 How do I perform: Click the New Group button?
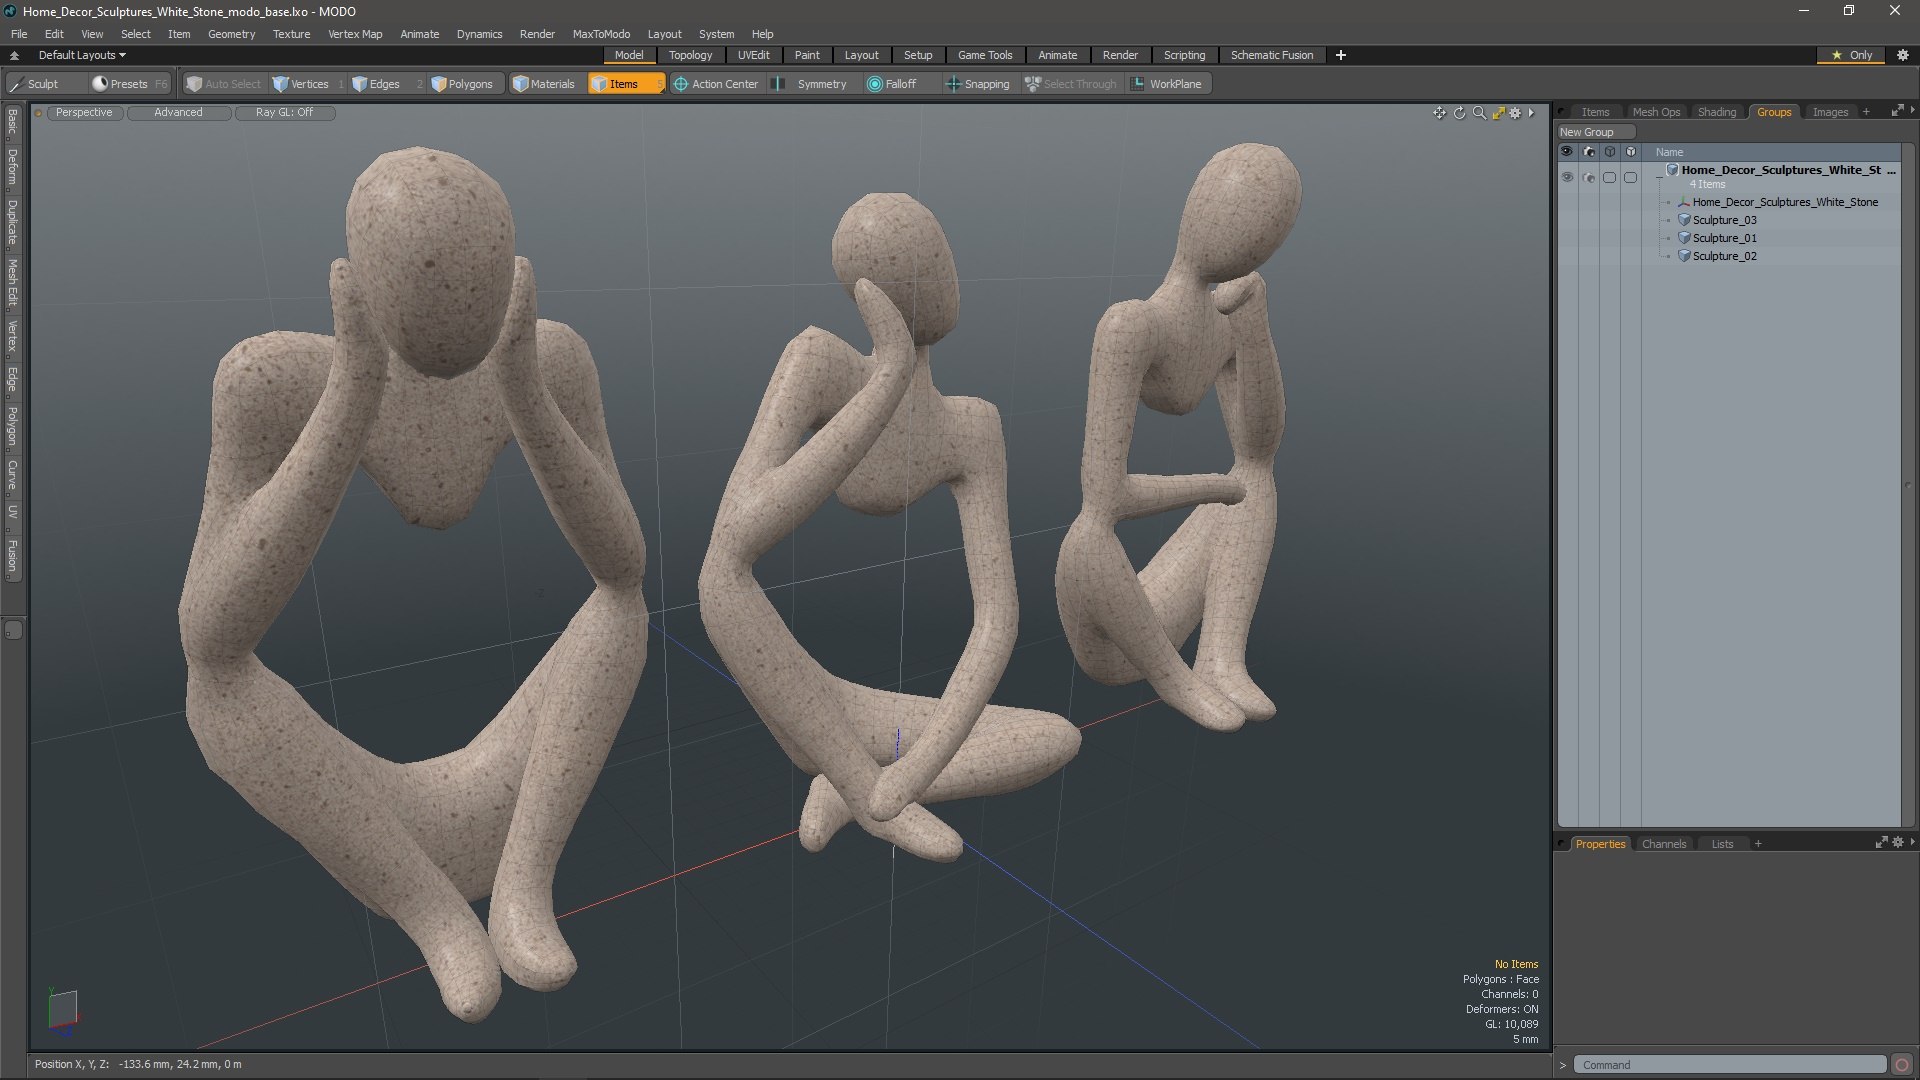(1595, 132)
